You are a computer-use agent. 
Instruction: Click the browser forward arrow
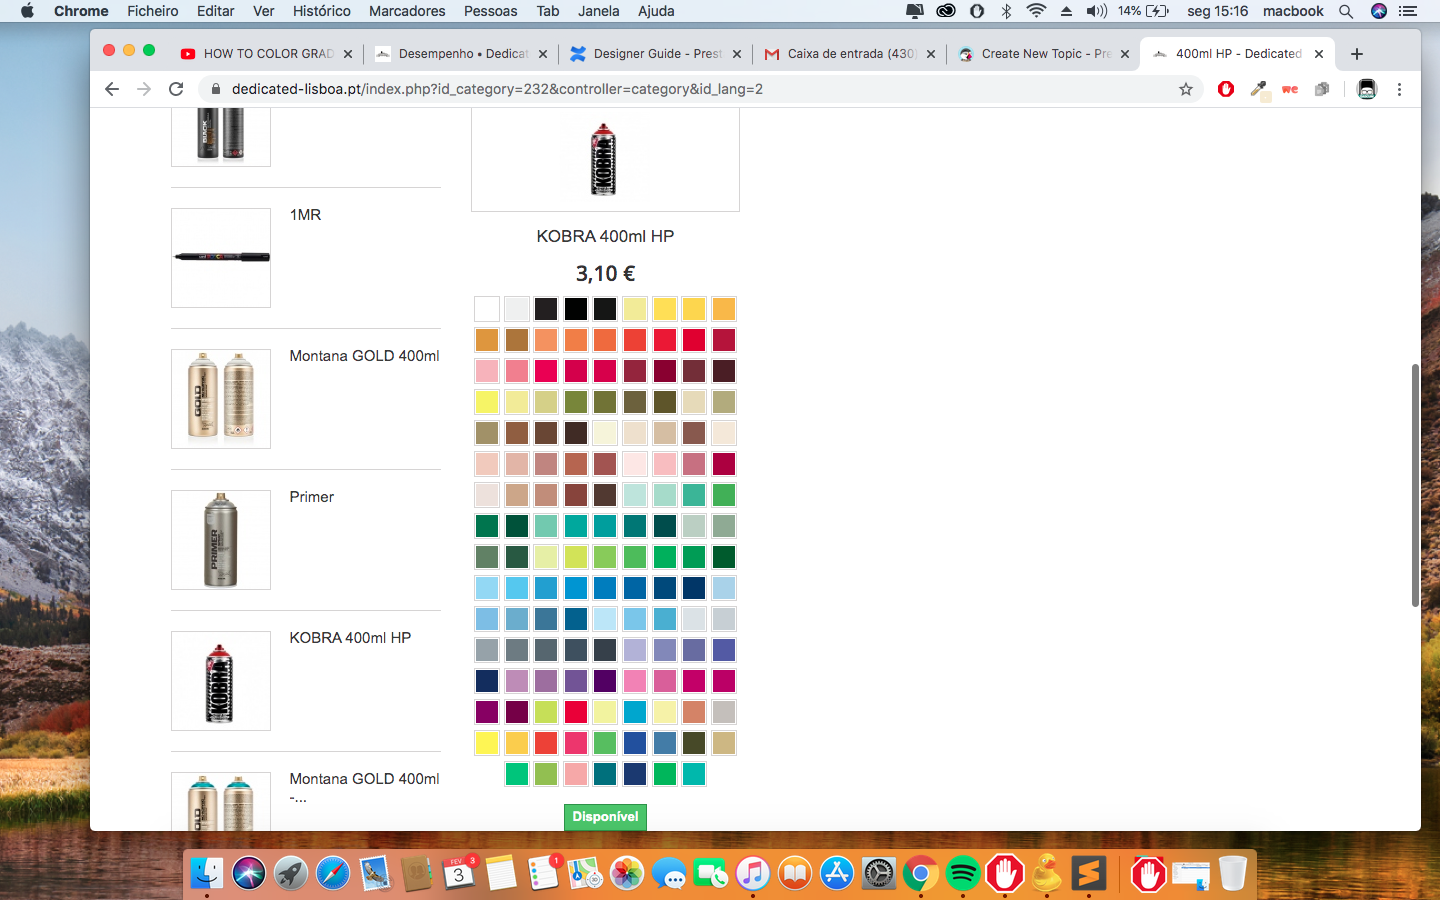point(144,89)
